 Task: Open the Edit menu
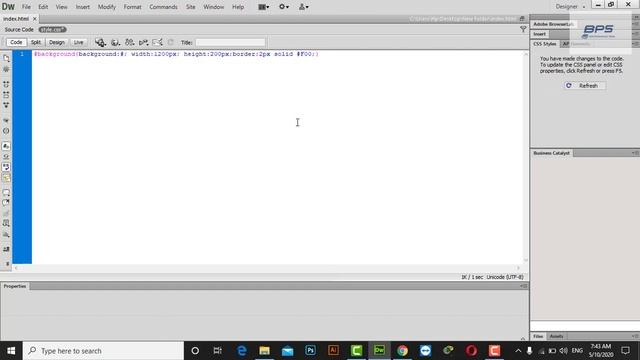tap(43, 7)
